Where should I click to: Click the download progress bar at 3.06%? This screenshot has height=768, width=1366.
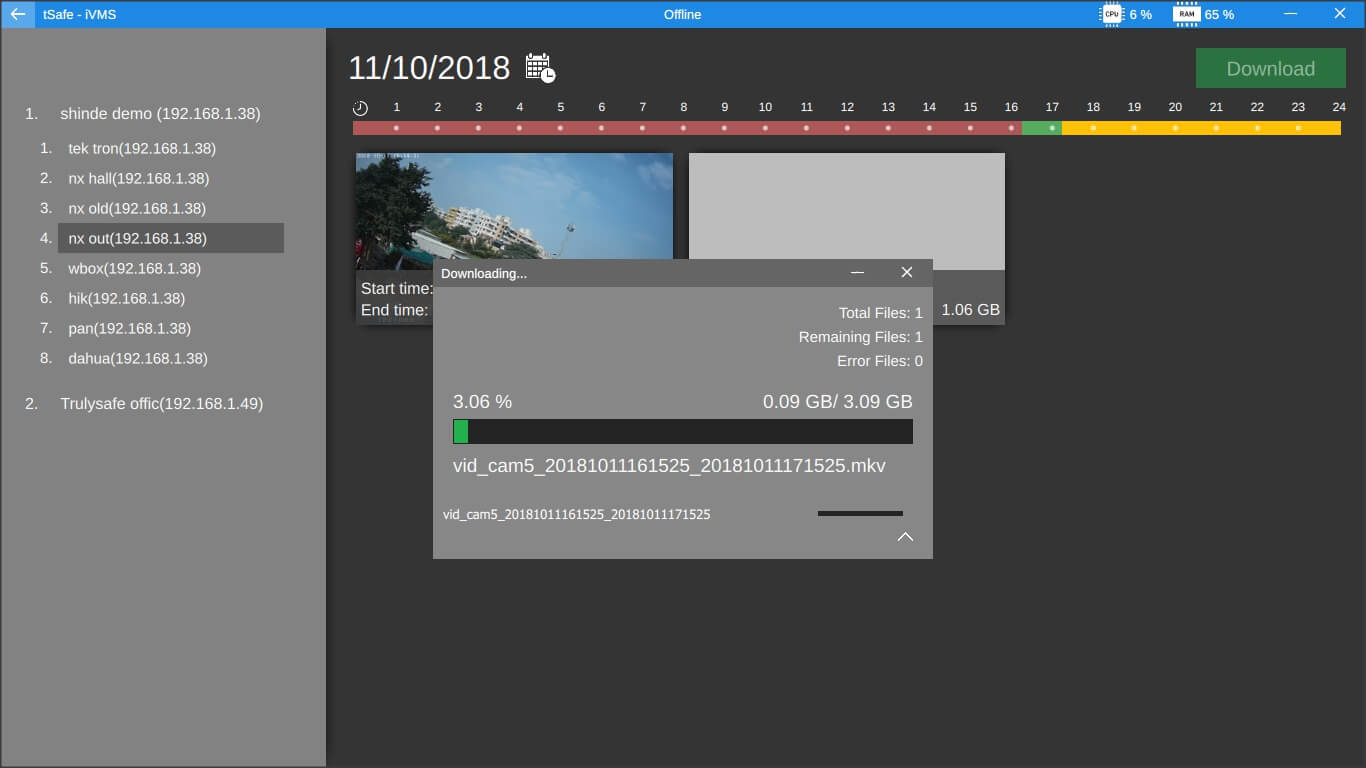point(683,431)
